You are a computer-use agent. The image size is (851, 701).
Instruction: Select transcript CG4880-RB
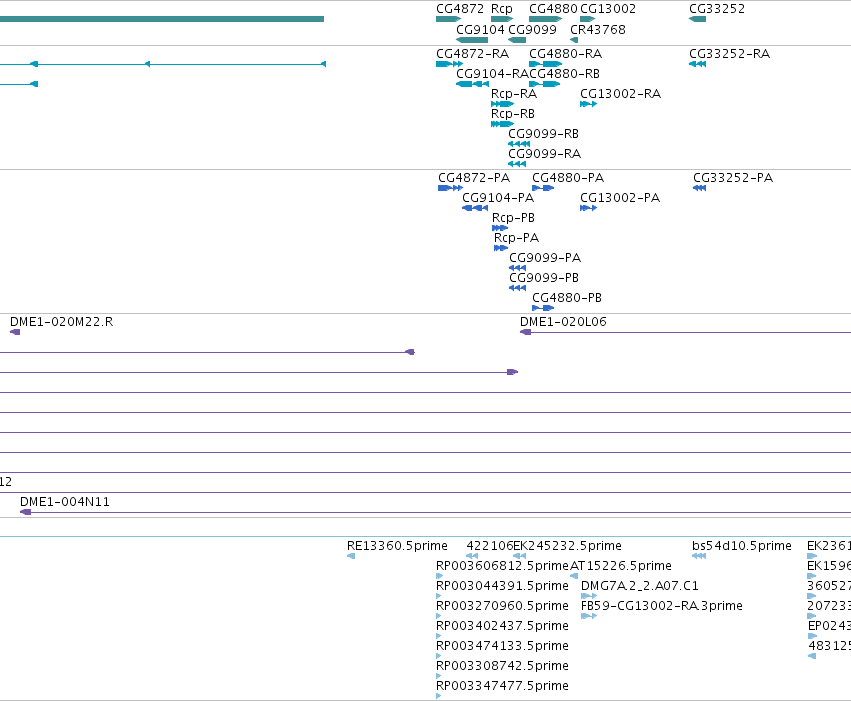(x=564, y=73)
